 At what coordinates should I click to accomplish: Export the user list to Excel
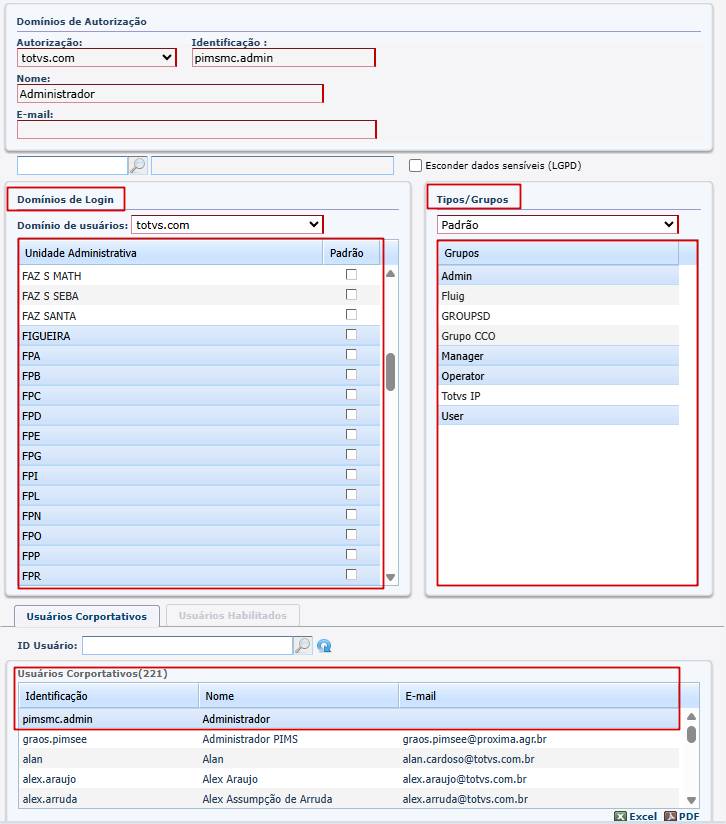coord(636,816)
